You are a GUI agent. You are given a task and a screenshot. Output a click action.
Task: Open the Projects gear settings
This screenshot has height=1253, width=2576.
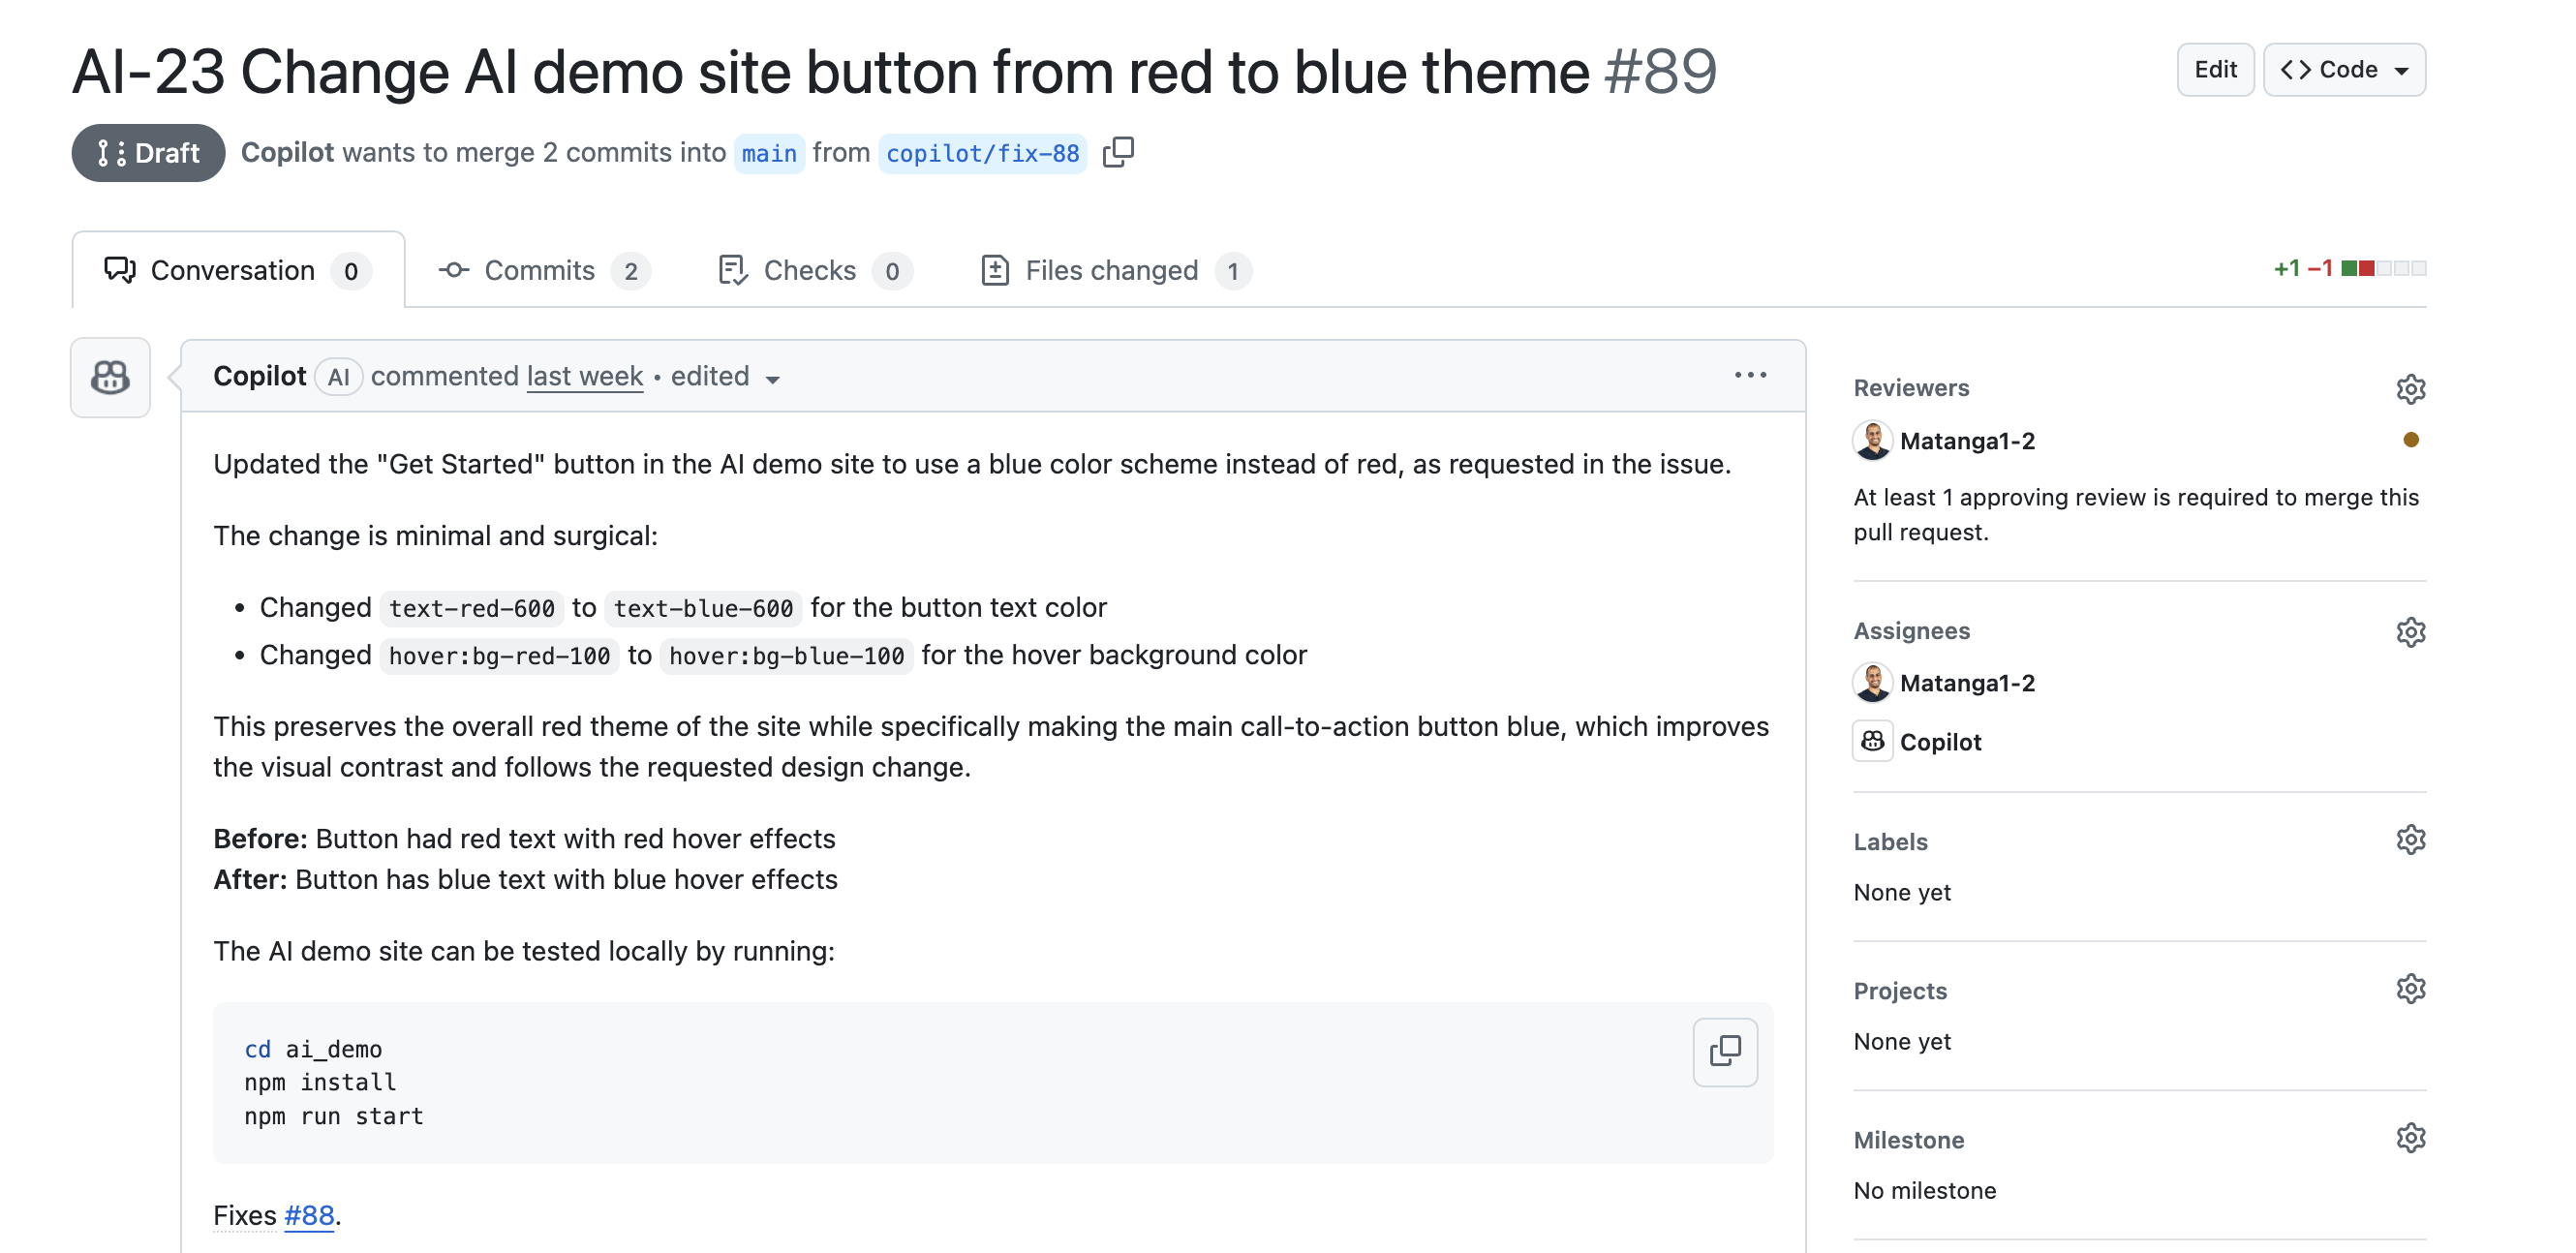click(x=2410, y=989)
